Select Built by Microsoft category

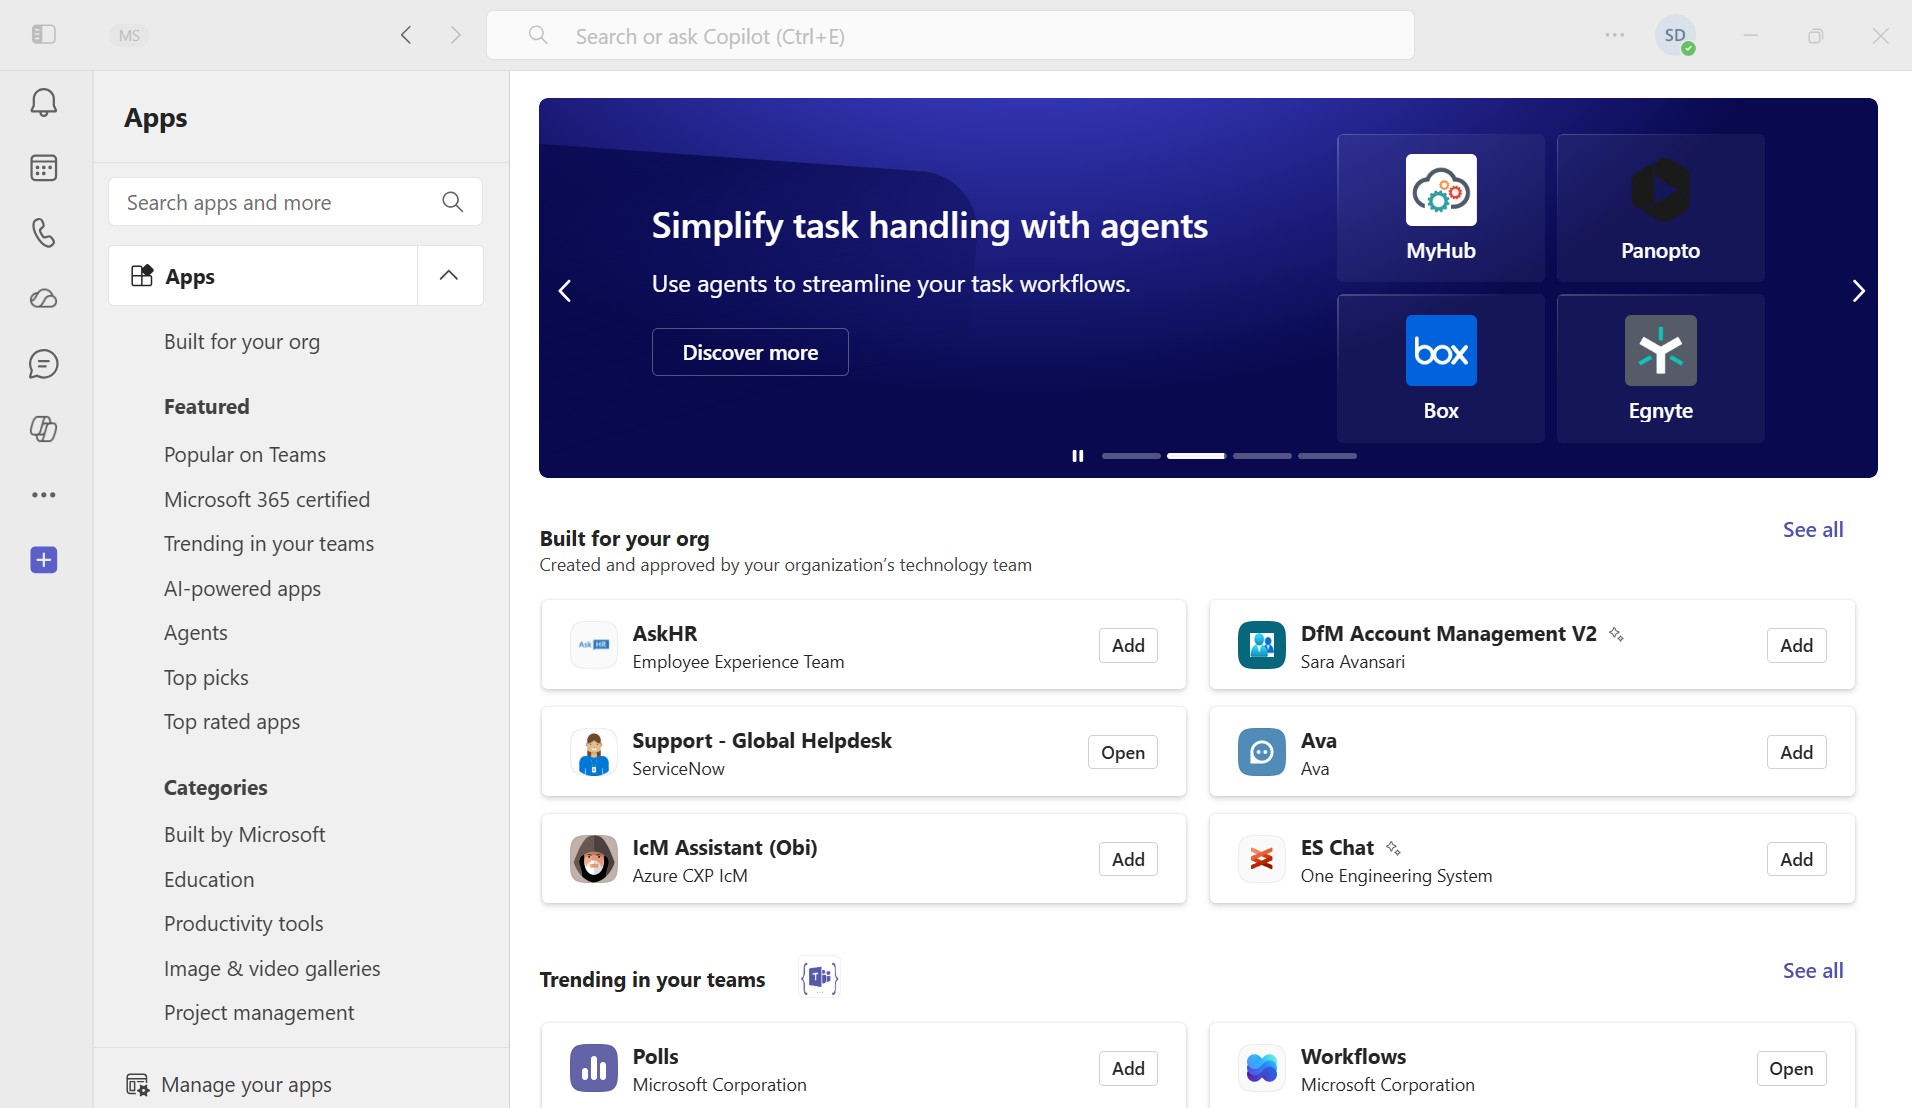coord(245,835)
